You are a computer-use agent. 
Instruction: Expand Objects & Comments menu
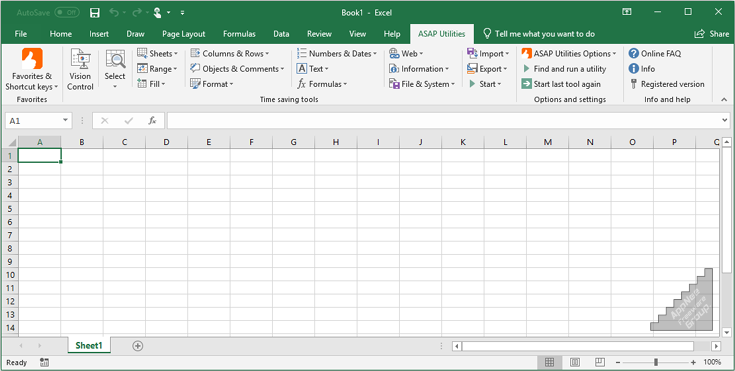click(237, 69)
